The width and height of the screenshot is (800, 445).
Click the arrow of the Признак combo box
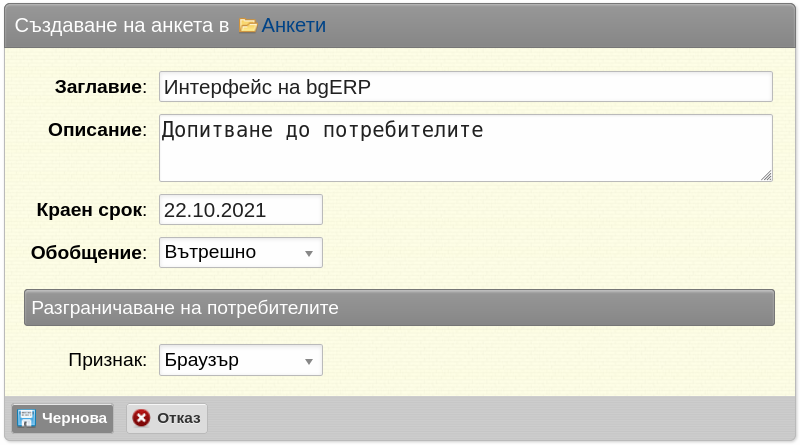point(309,361)
